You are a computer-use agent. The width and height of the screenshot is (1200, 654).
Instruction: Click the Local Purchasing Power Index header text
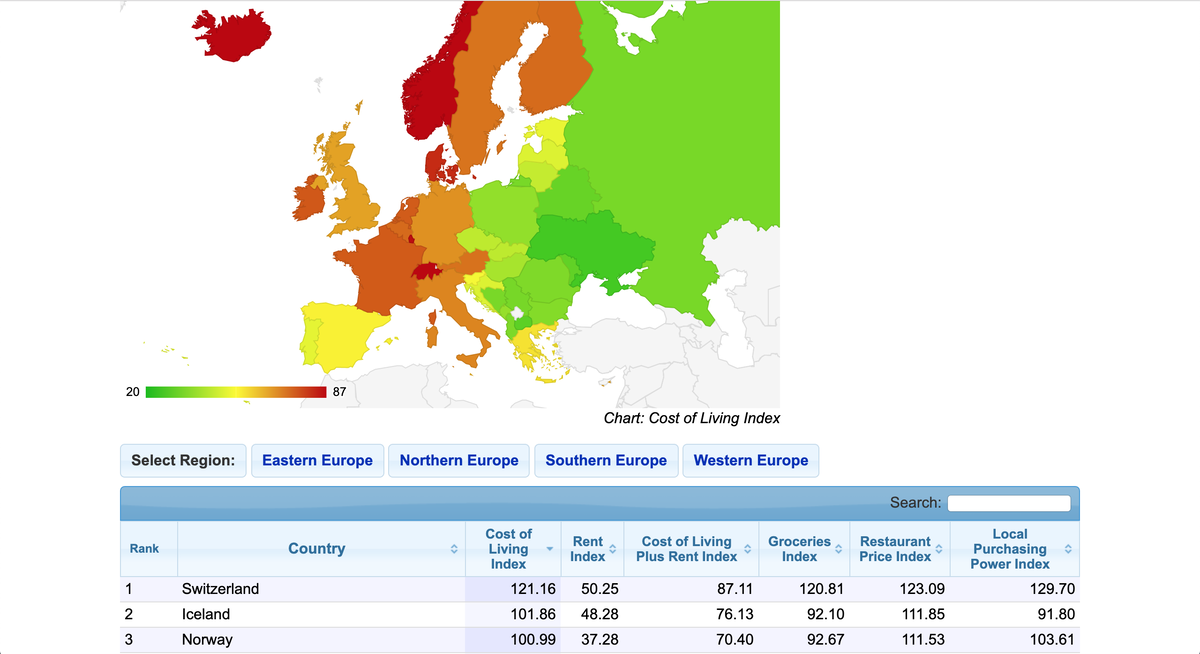1009,549
